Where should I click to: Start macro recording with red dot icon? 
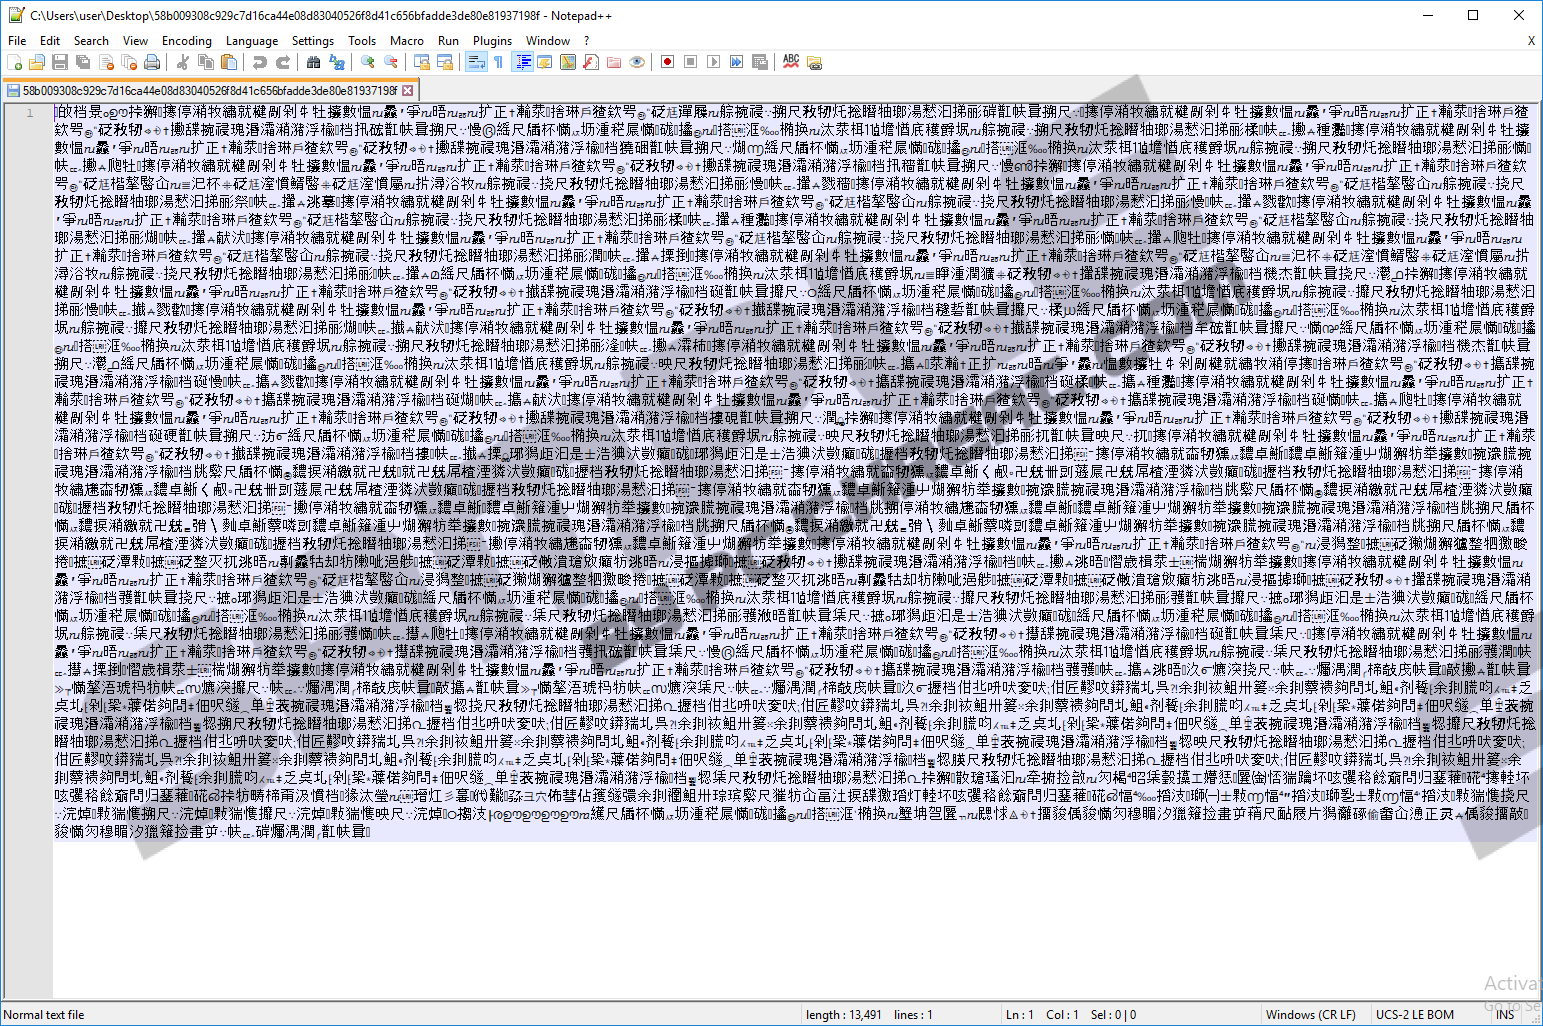[x=667, y=62]
